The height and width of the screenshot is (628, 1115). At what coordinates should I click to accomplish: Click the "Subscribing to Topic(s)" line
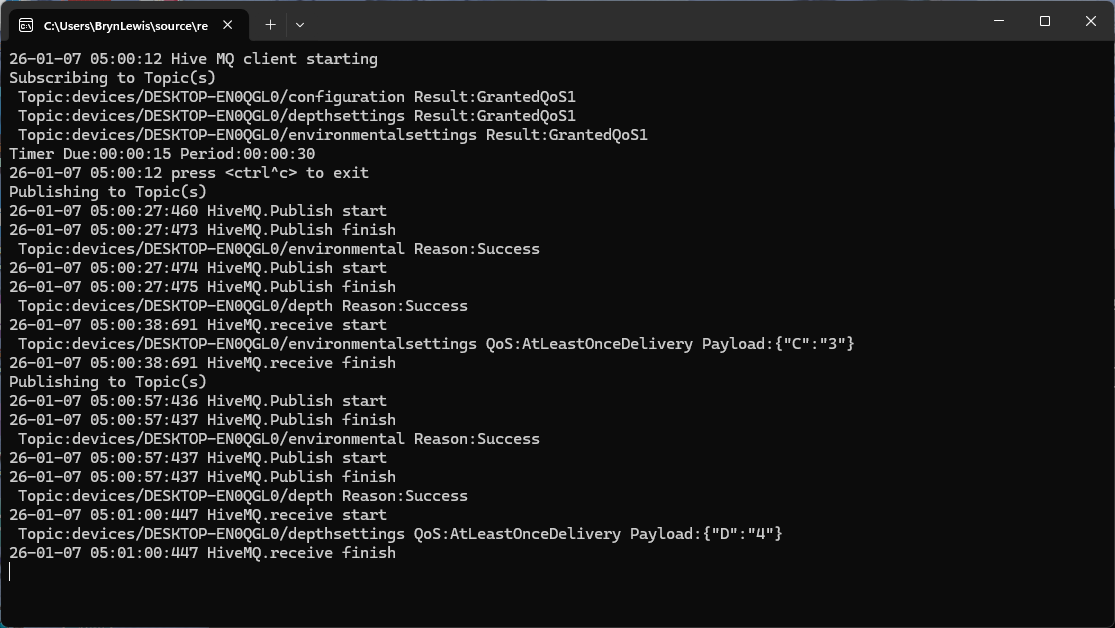112,78
